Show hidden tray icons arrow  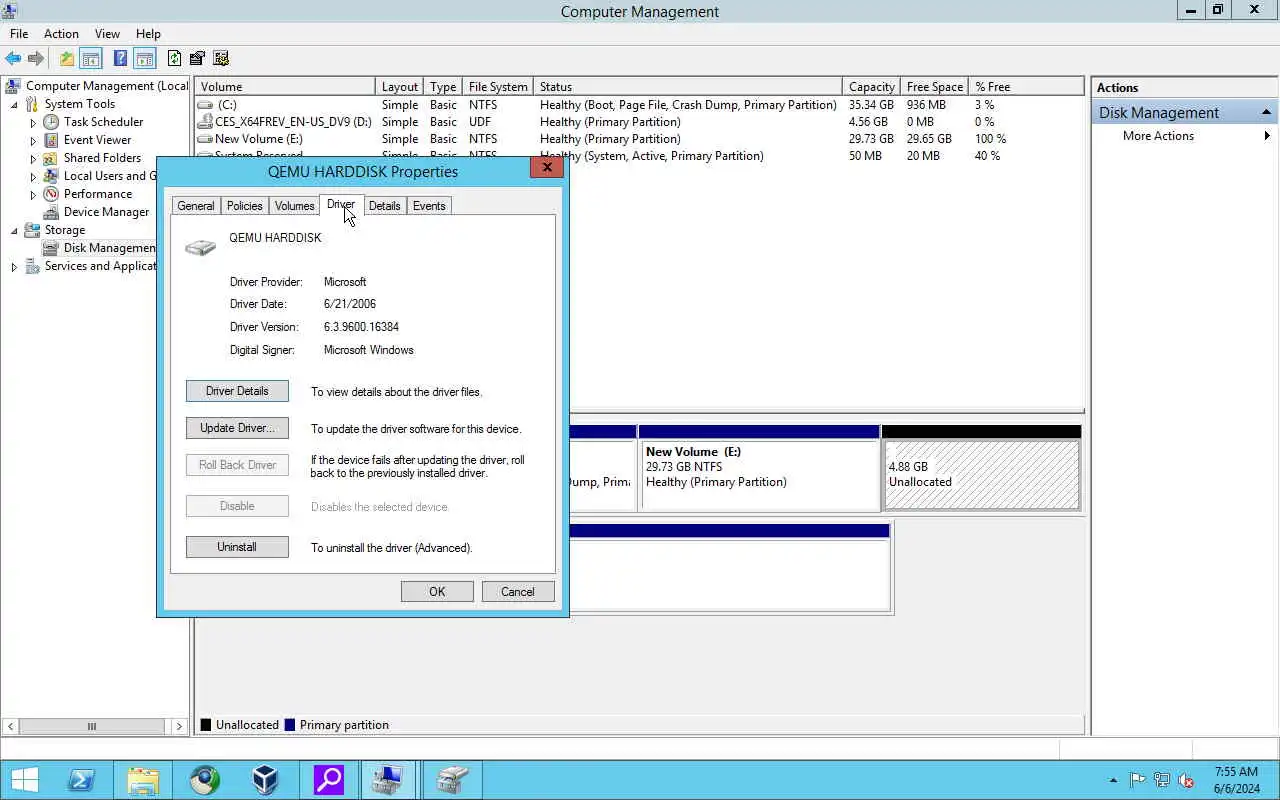click(x=1114, y=780)
